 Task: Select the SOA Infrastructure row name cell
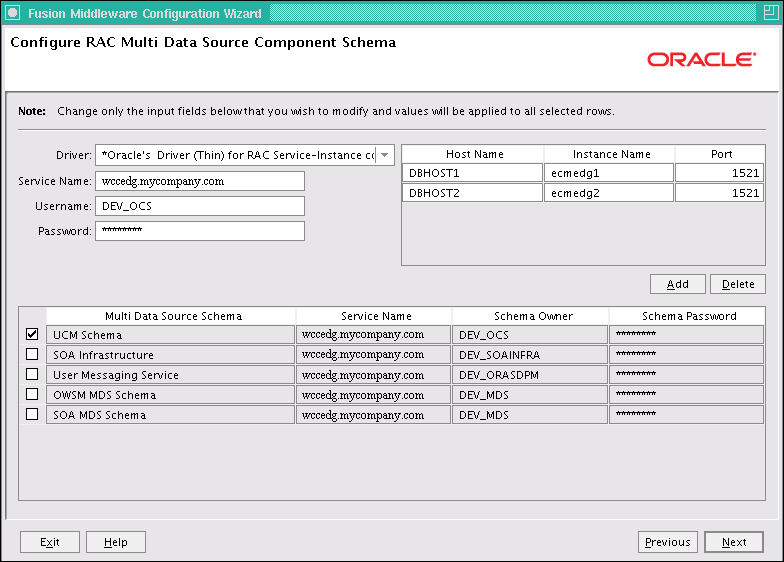[x=170, y=354]
